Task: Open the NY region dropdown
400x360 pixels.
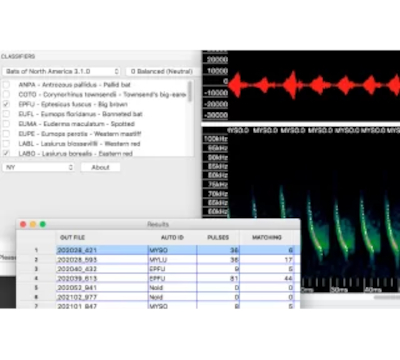Action: click(38, 167)
